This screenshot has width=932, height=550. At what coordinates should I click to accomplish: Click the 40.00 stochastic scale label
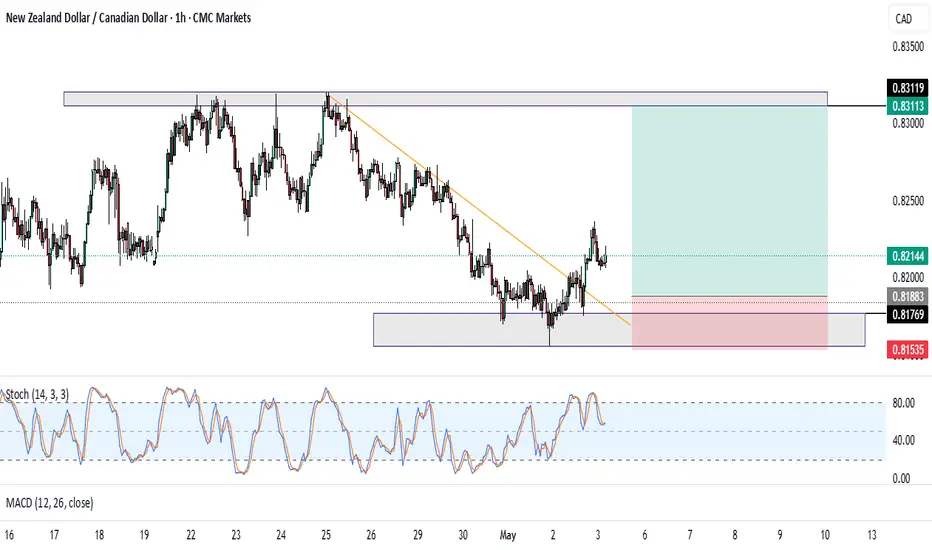click(x=903, y=441)
